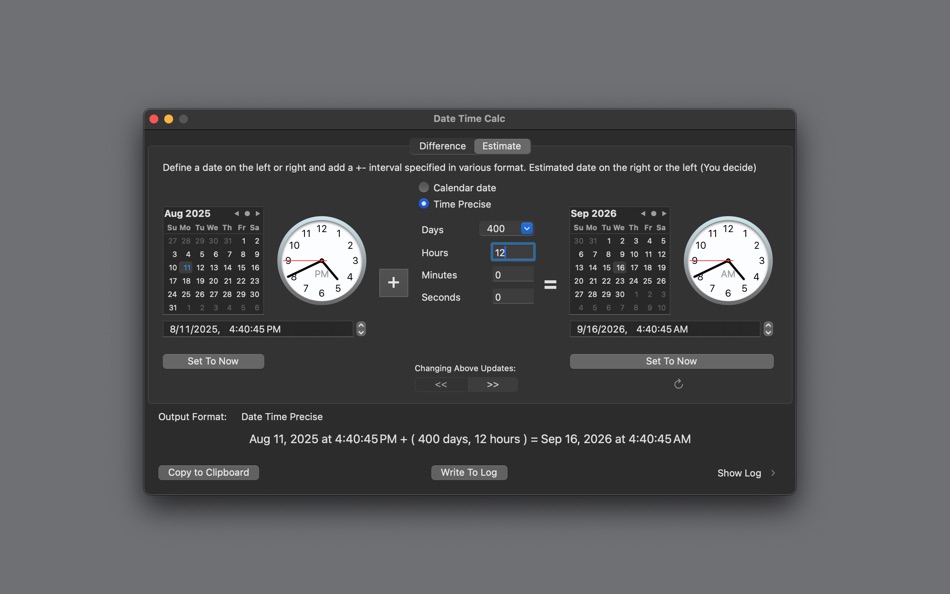950x594 pixels.
Task: Expand Show Log with the chevron
Action: (773, 473)
